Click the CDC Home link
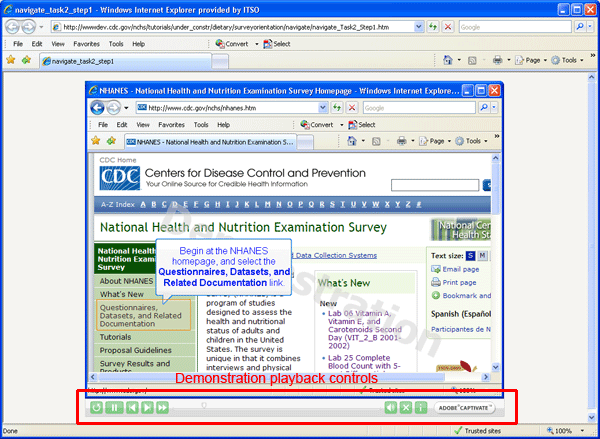This screenshot has width=600, height=439. 118,160
